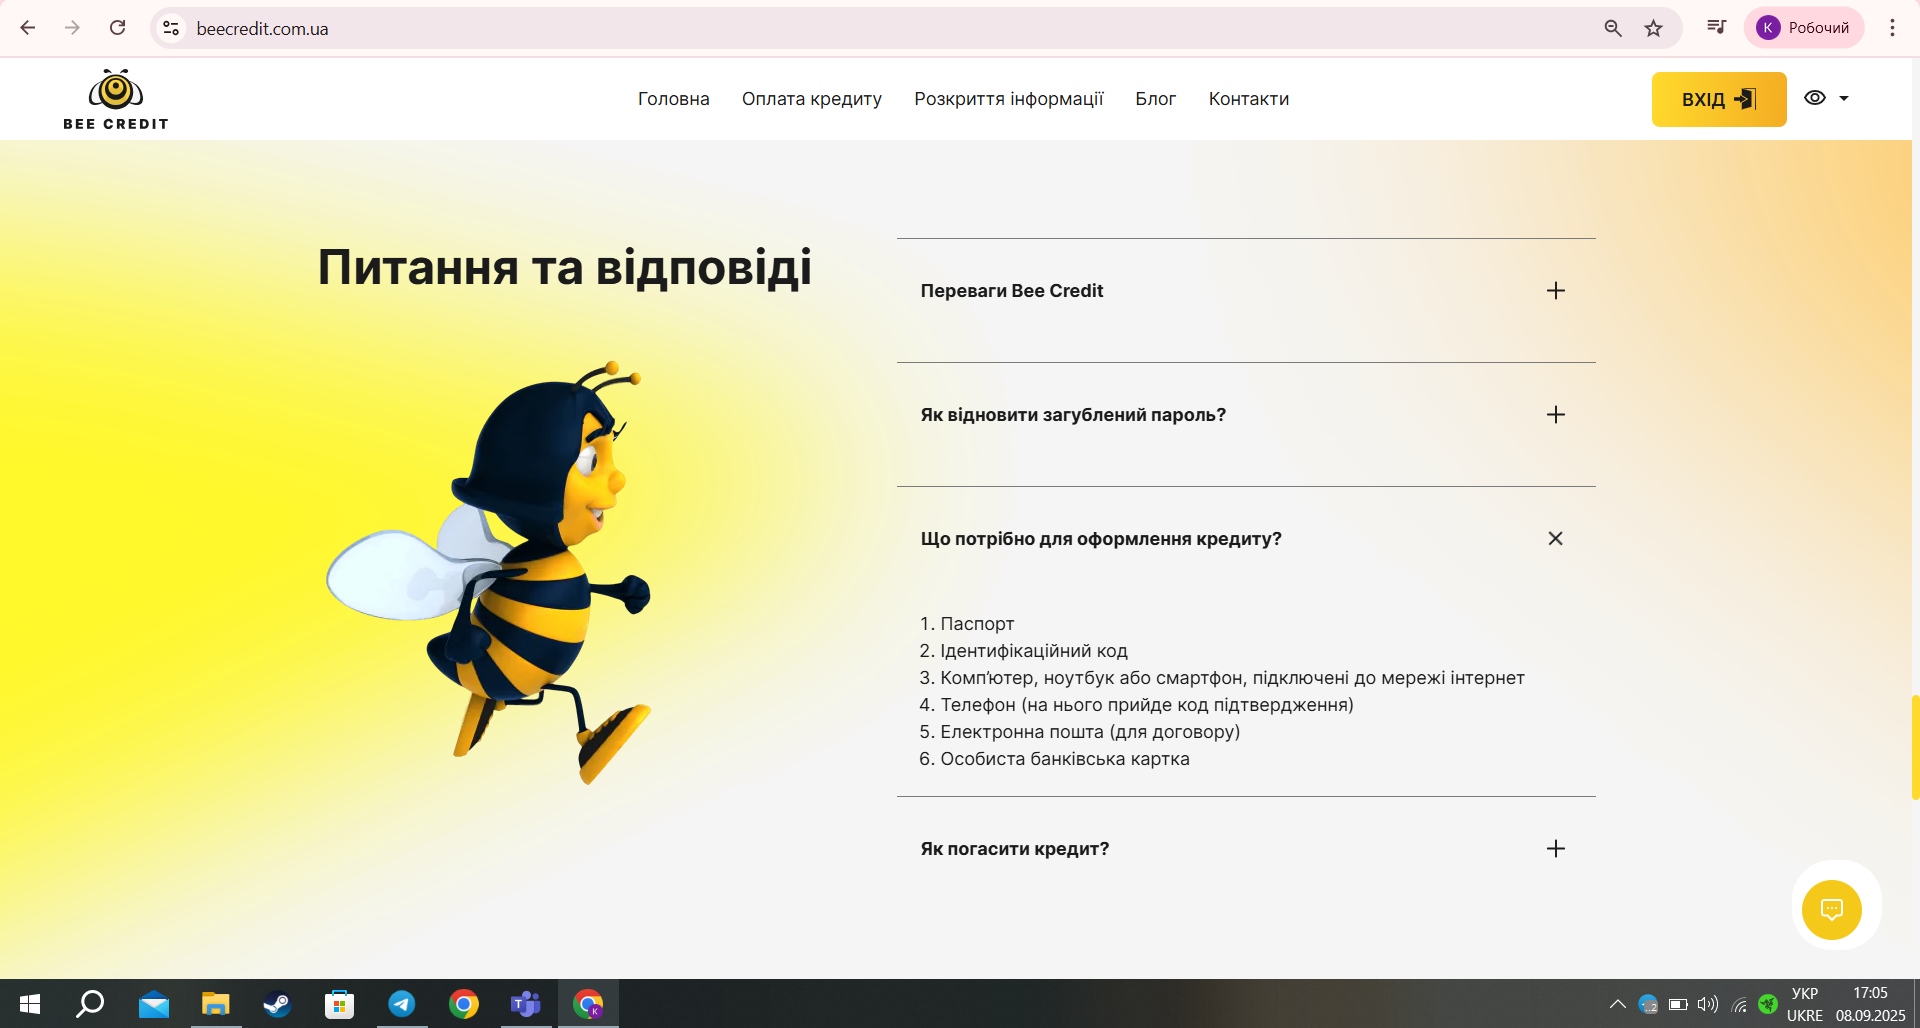Click the Як погасити кредит? heading
The height and width of the screenshot is (1028, 1920).
click(x=1015, y=849)
